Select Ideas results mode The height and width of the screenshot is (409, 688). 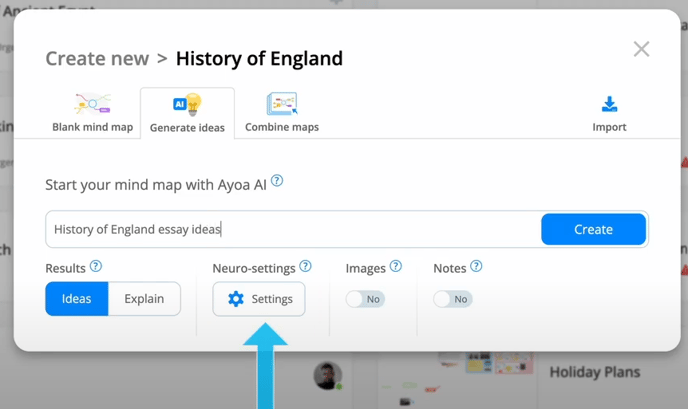pyautogui.click(x=77, y=299)
